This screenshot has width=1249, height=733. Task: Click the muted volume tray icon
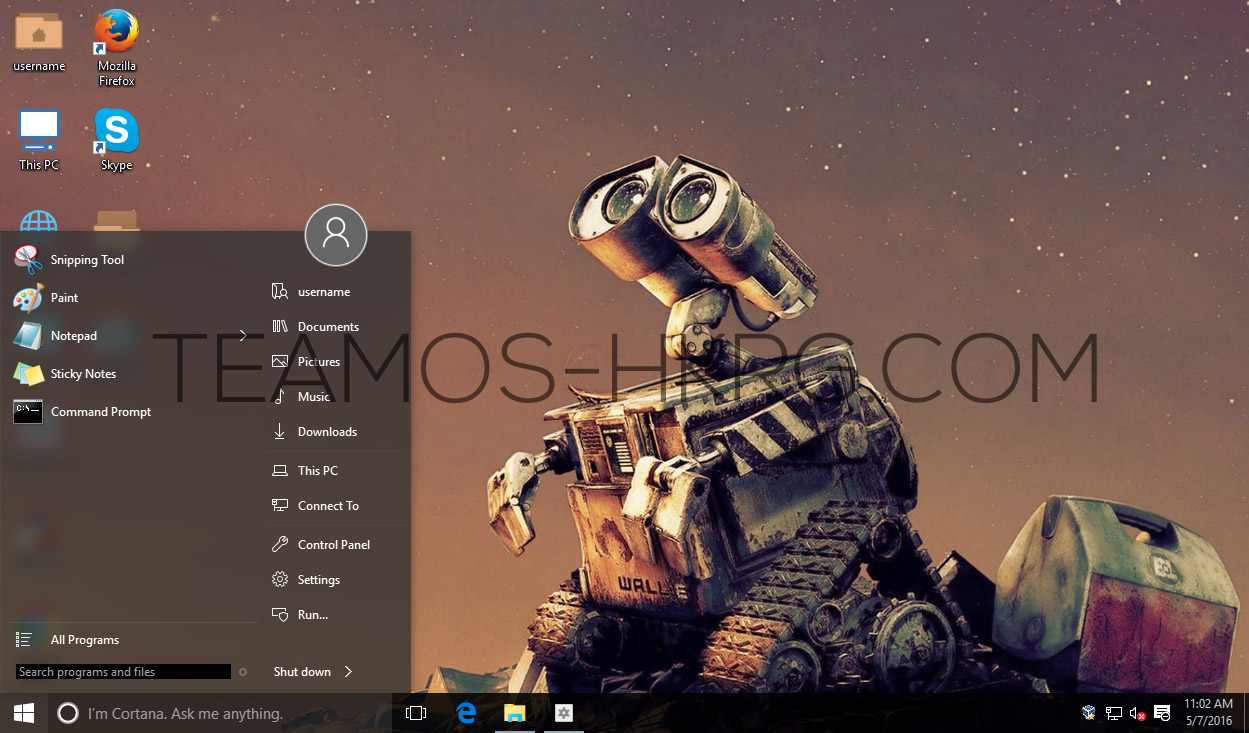(1137, 713)
